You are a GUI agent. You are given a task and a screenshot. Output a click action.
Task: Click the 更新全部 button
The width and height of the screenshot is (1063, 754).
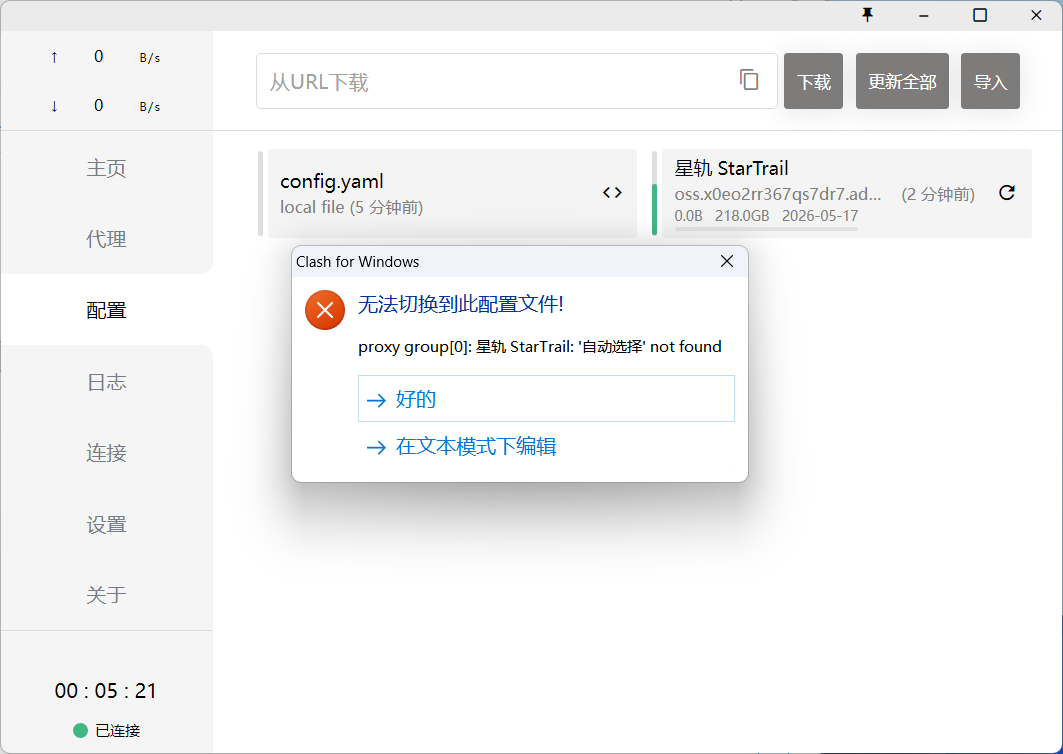coord(902,81)
